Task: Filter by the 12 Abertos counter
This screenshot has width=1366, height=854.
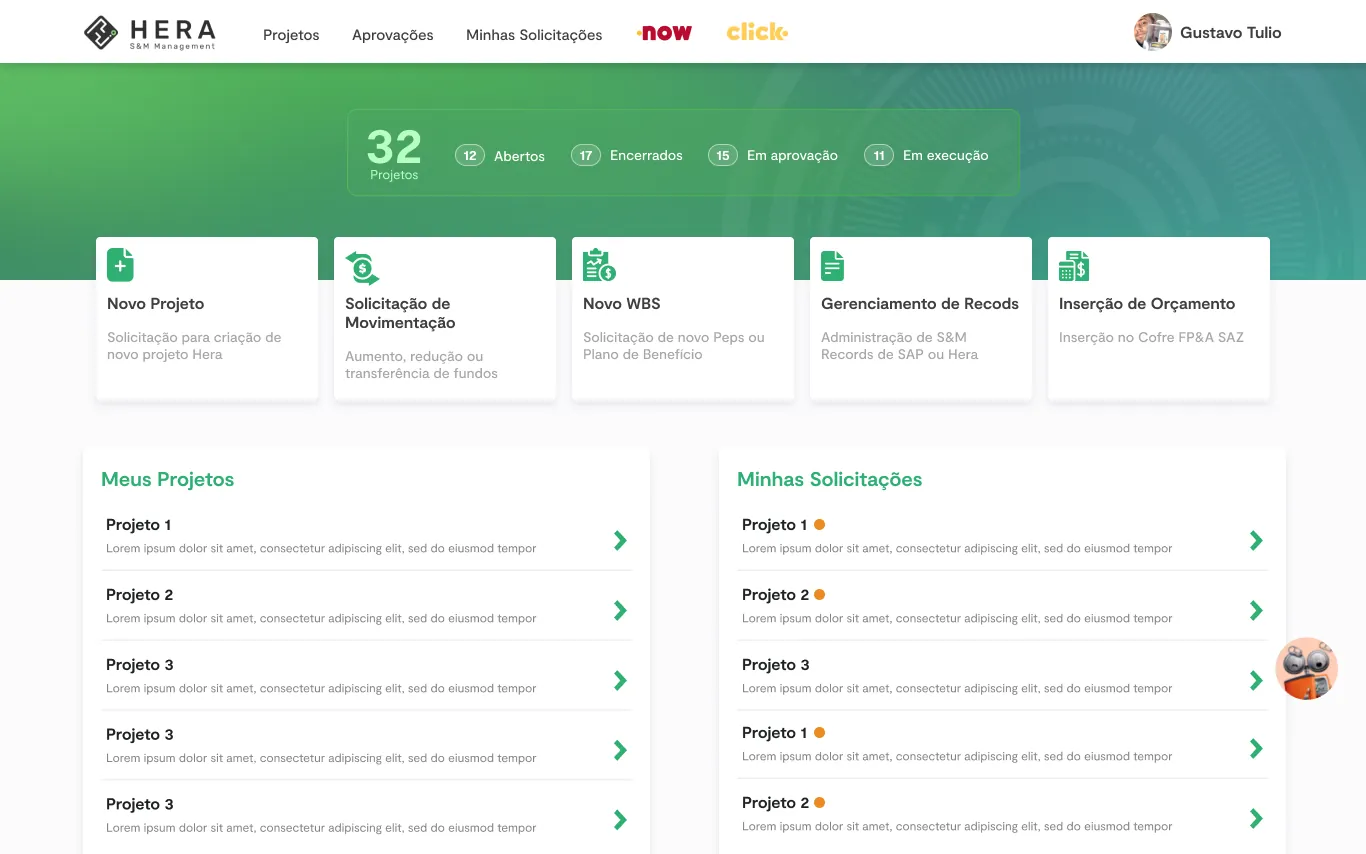Action: tap(500, 156)
